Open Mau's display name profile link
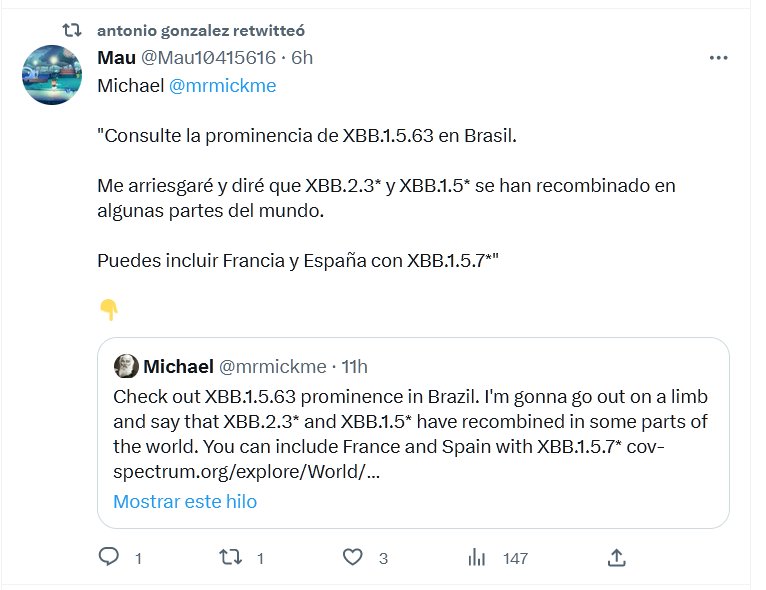 pos(116,58)
